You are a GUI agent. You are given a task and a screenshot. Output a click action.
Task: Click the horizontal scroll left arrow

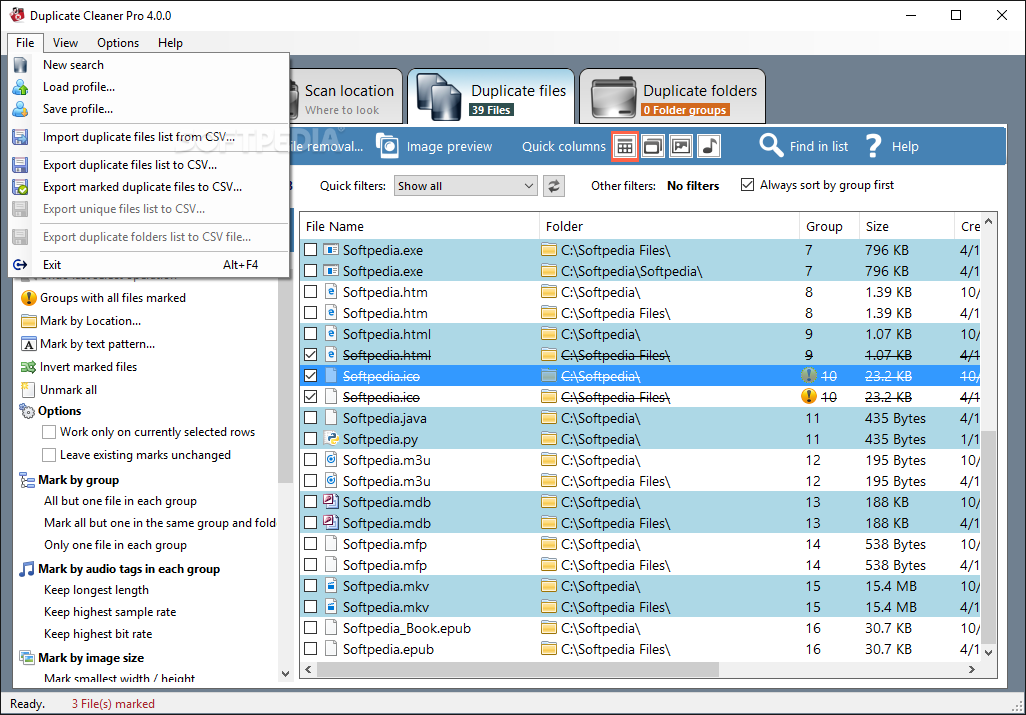pyautogui.click(x=308, y=669)
